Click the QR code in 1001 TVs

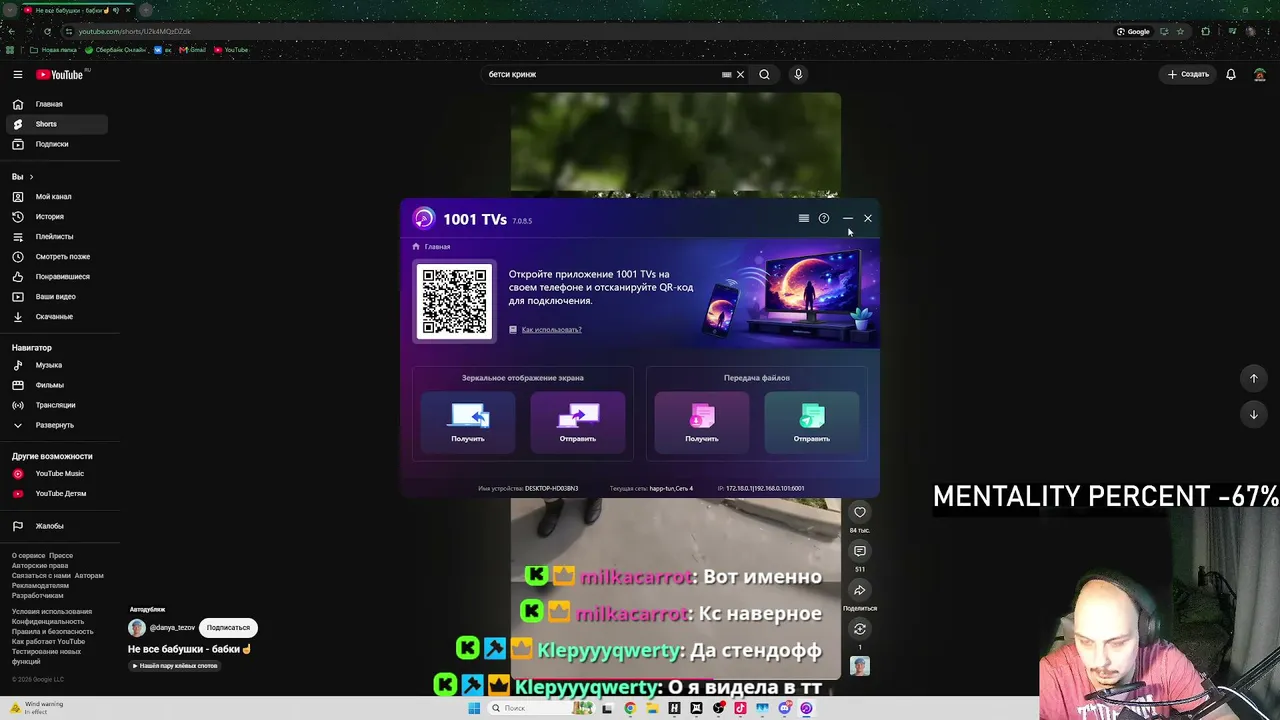455,301
